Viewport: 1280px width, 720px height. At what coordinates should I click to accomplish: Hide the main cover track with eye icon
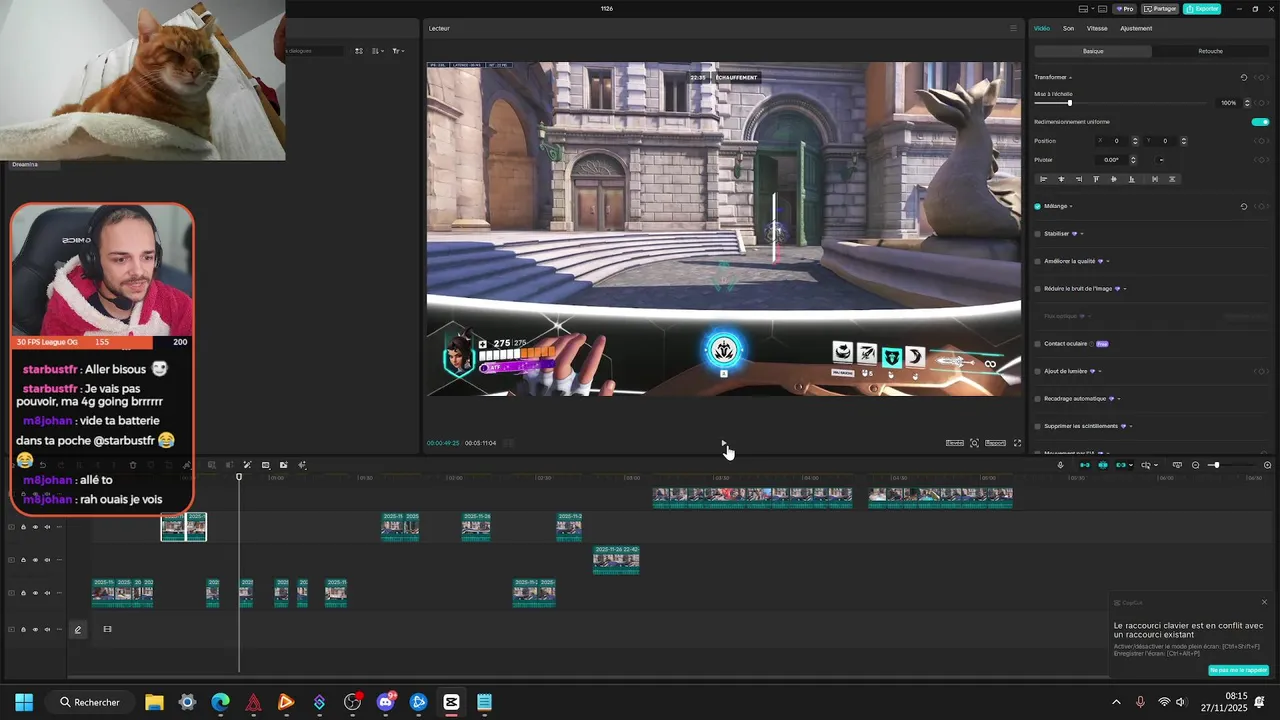(x=35, y=629)
